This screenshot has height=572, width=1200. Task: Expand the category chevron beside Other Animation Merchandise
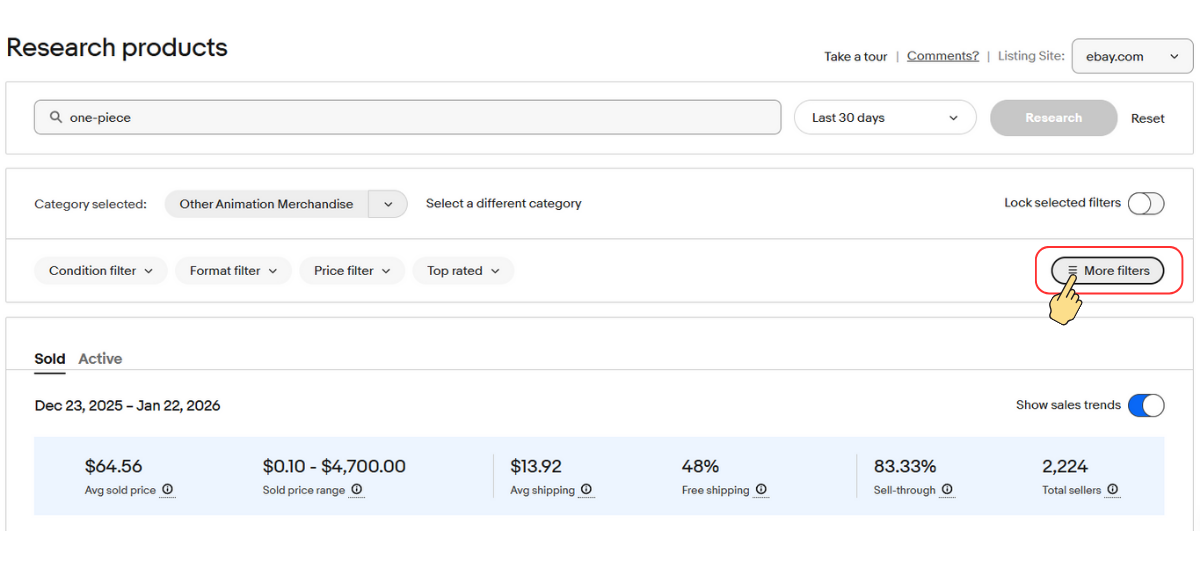pyautogui.click(x=388, y=204)
